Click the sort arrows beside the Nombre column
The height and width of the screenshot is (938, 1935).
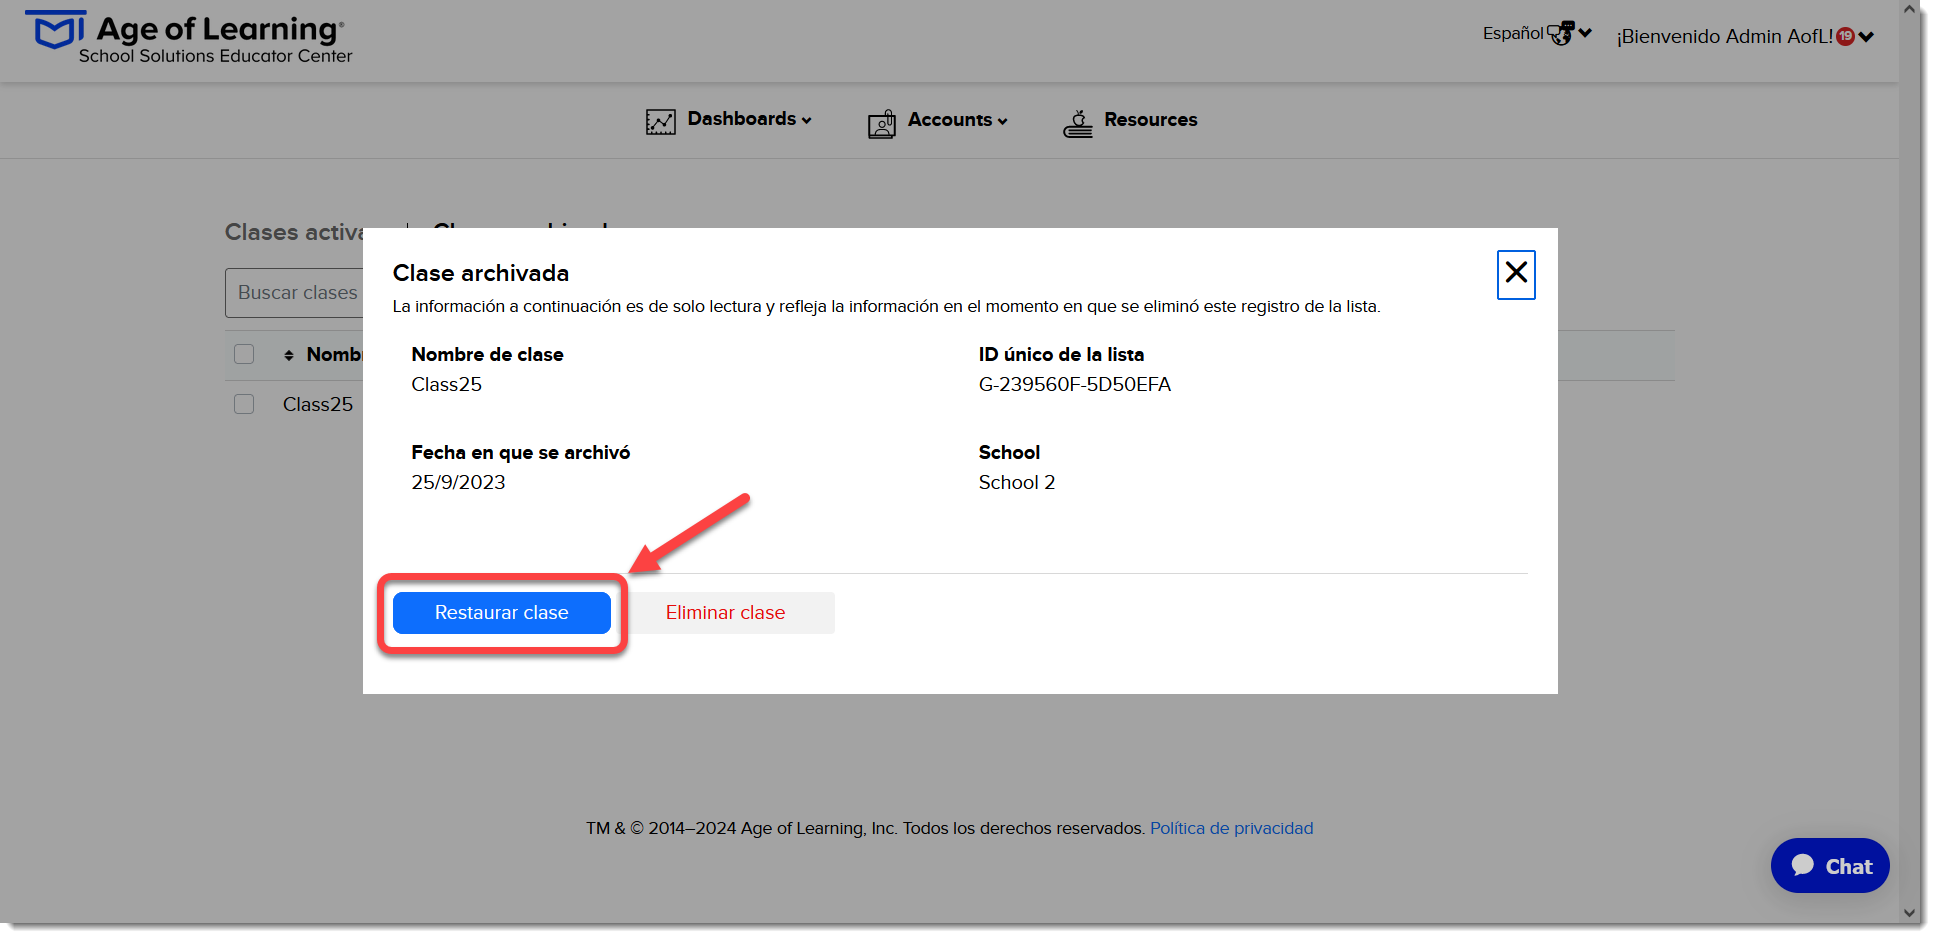289,355
